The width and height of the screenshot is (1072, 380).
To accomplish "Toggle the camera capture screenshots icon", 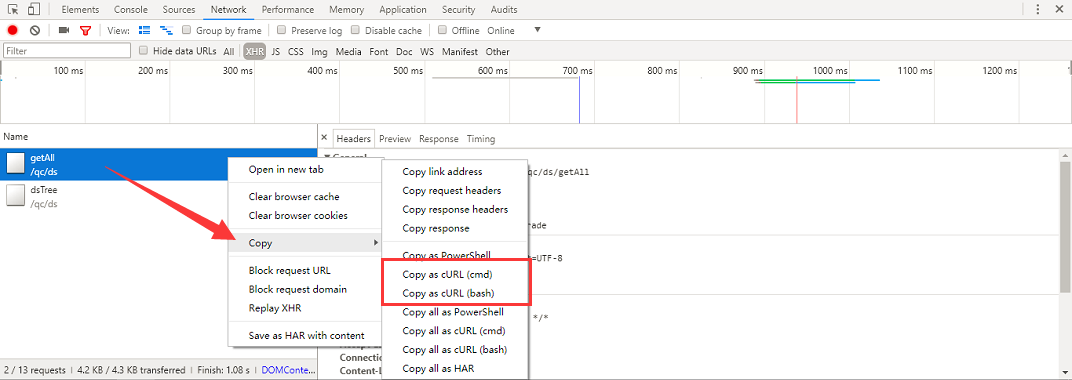I will tap(64, 31).
